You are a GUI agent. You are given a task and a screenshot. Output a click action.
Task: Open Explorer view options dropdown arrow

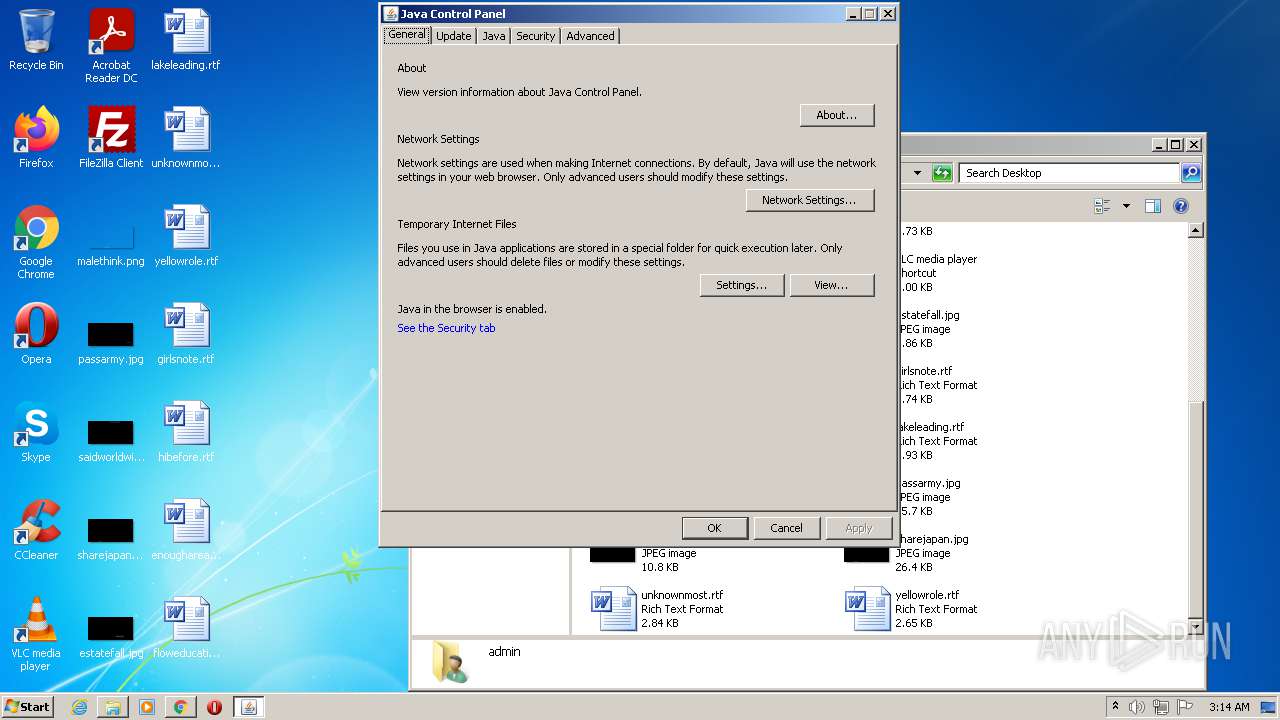tap(1126, 206)
